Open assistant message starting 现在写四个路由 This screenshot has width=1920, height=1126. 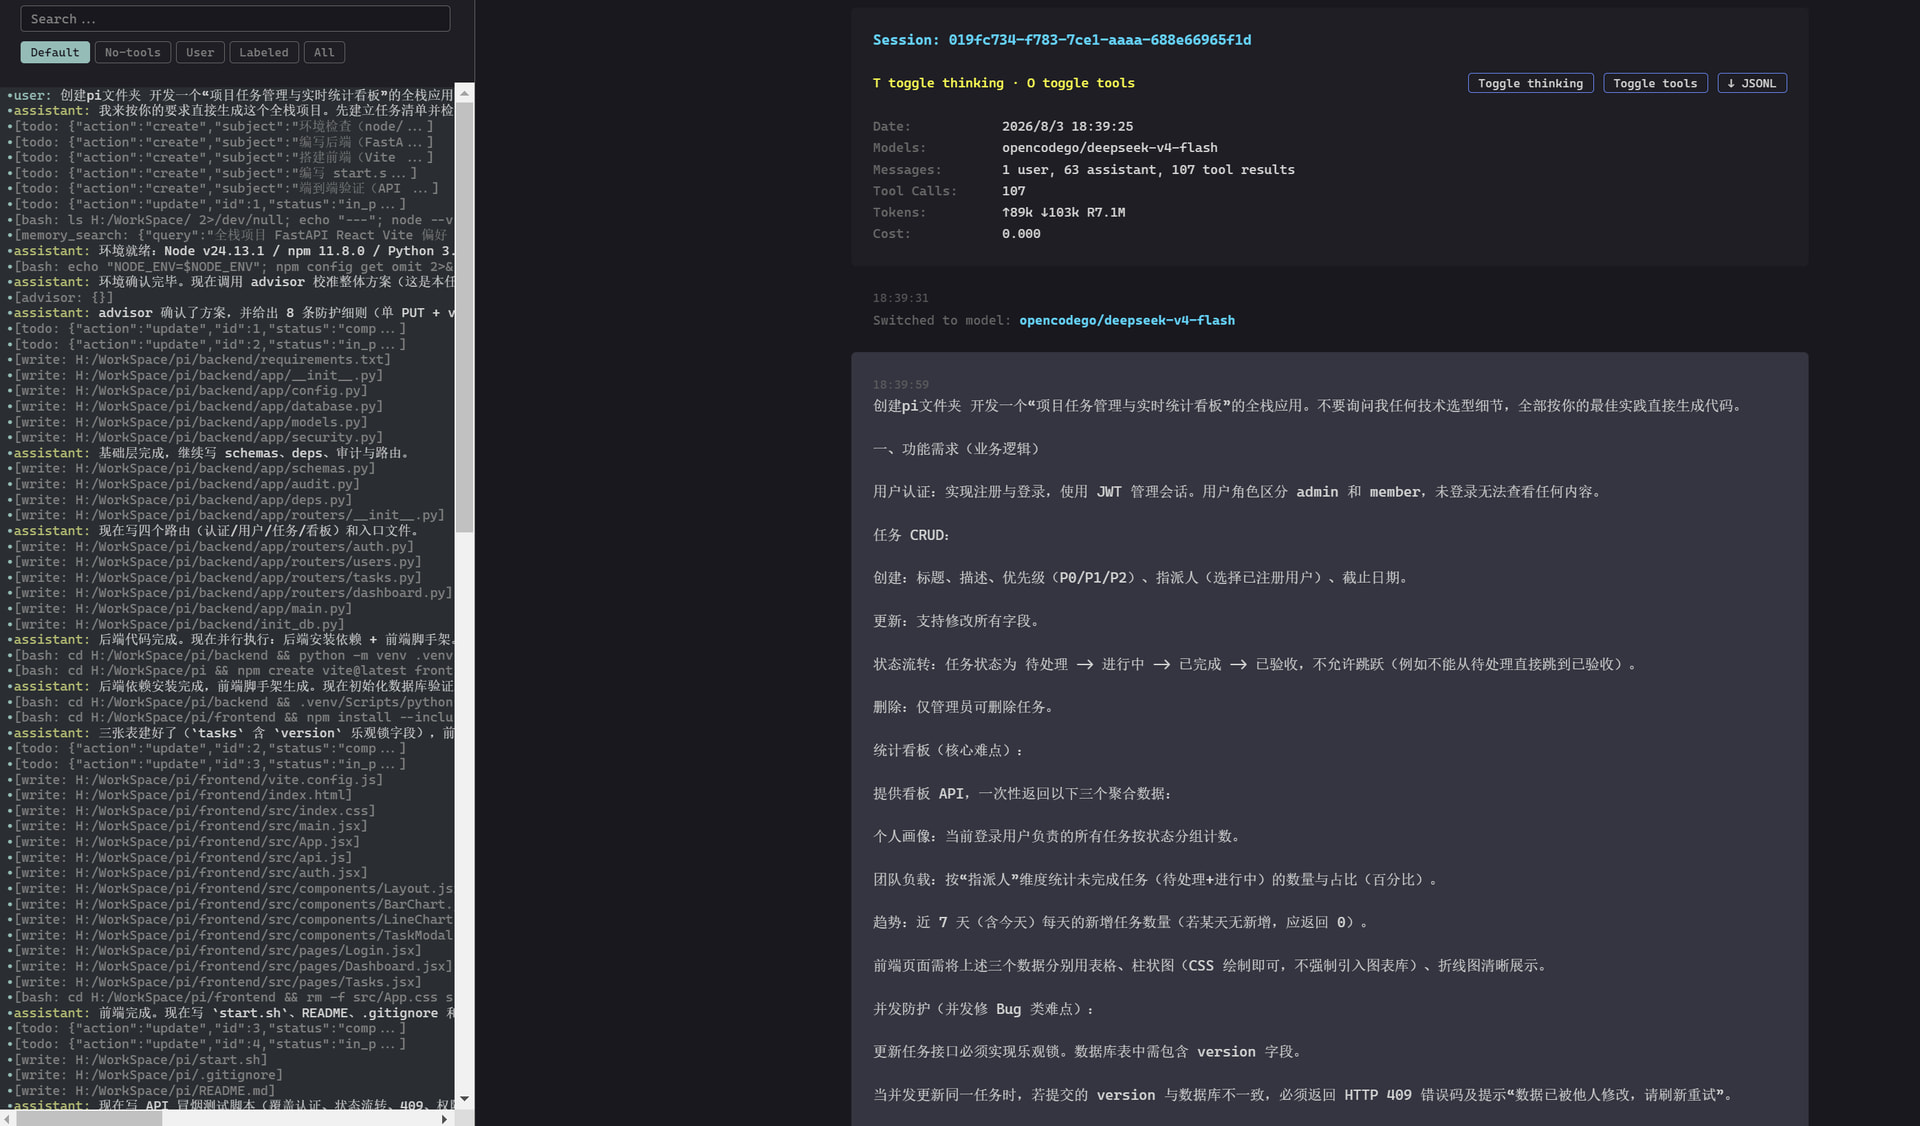216,531
